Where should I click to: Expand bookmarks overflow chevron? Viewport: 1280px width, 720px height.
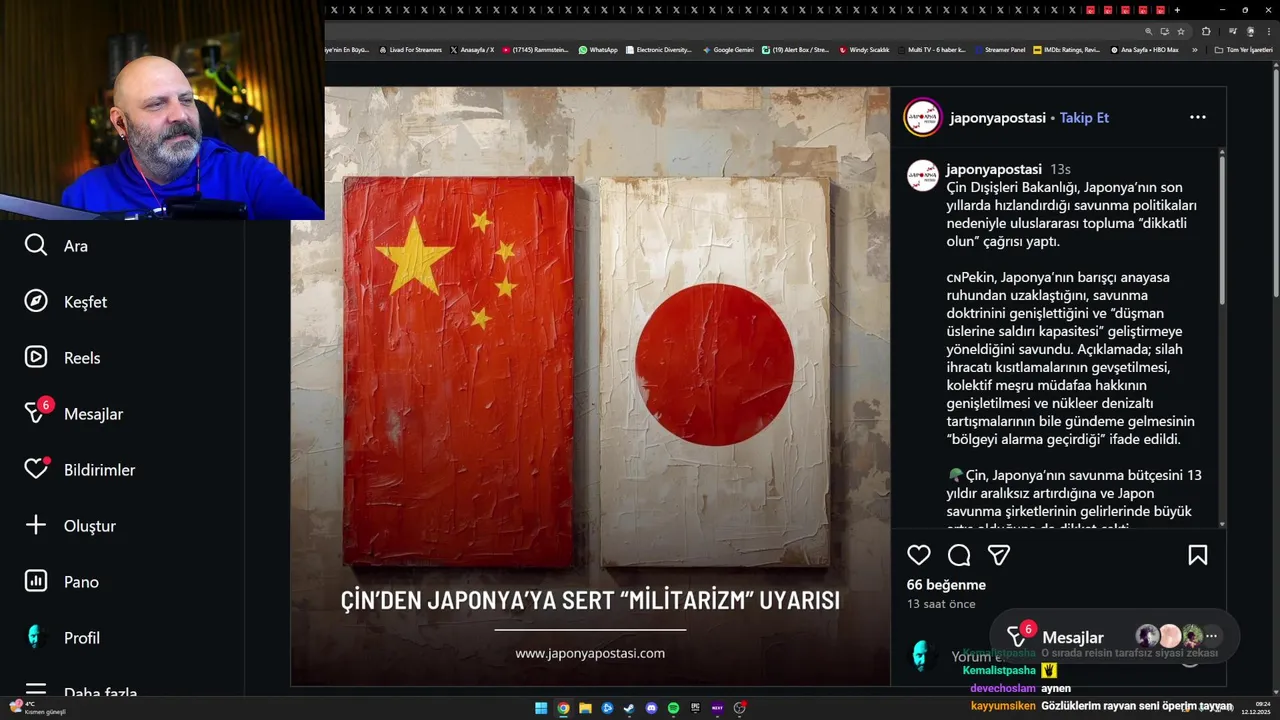[1195, 49]
